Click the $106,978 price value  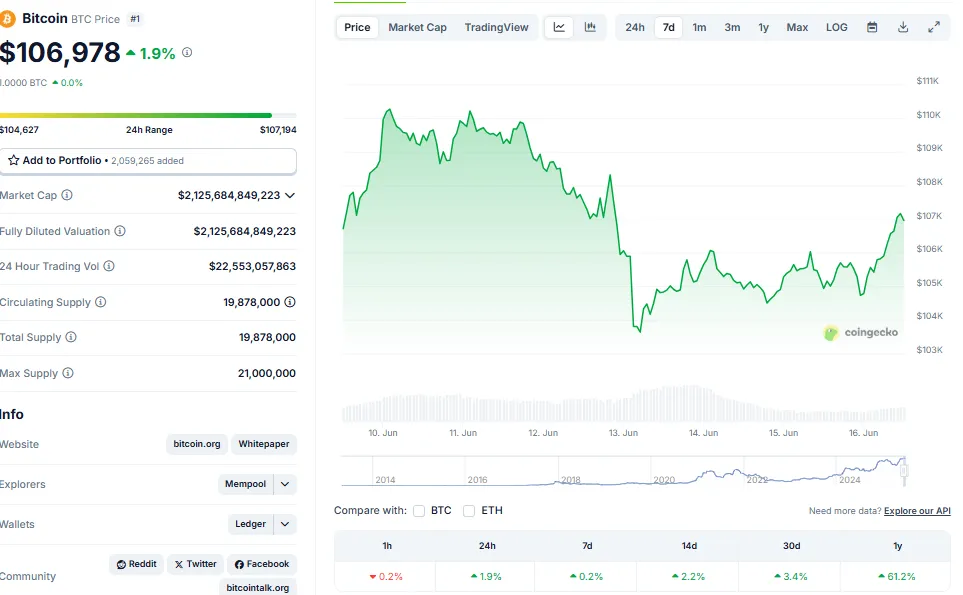(60, 53)
